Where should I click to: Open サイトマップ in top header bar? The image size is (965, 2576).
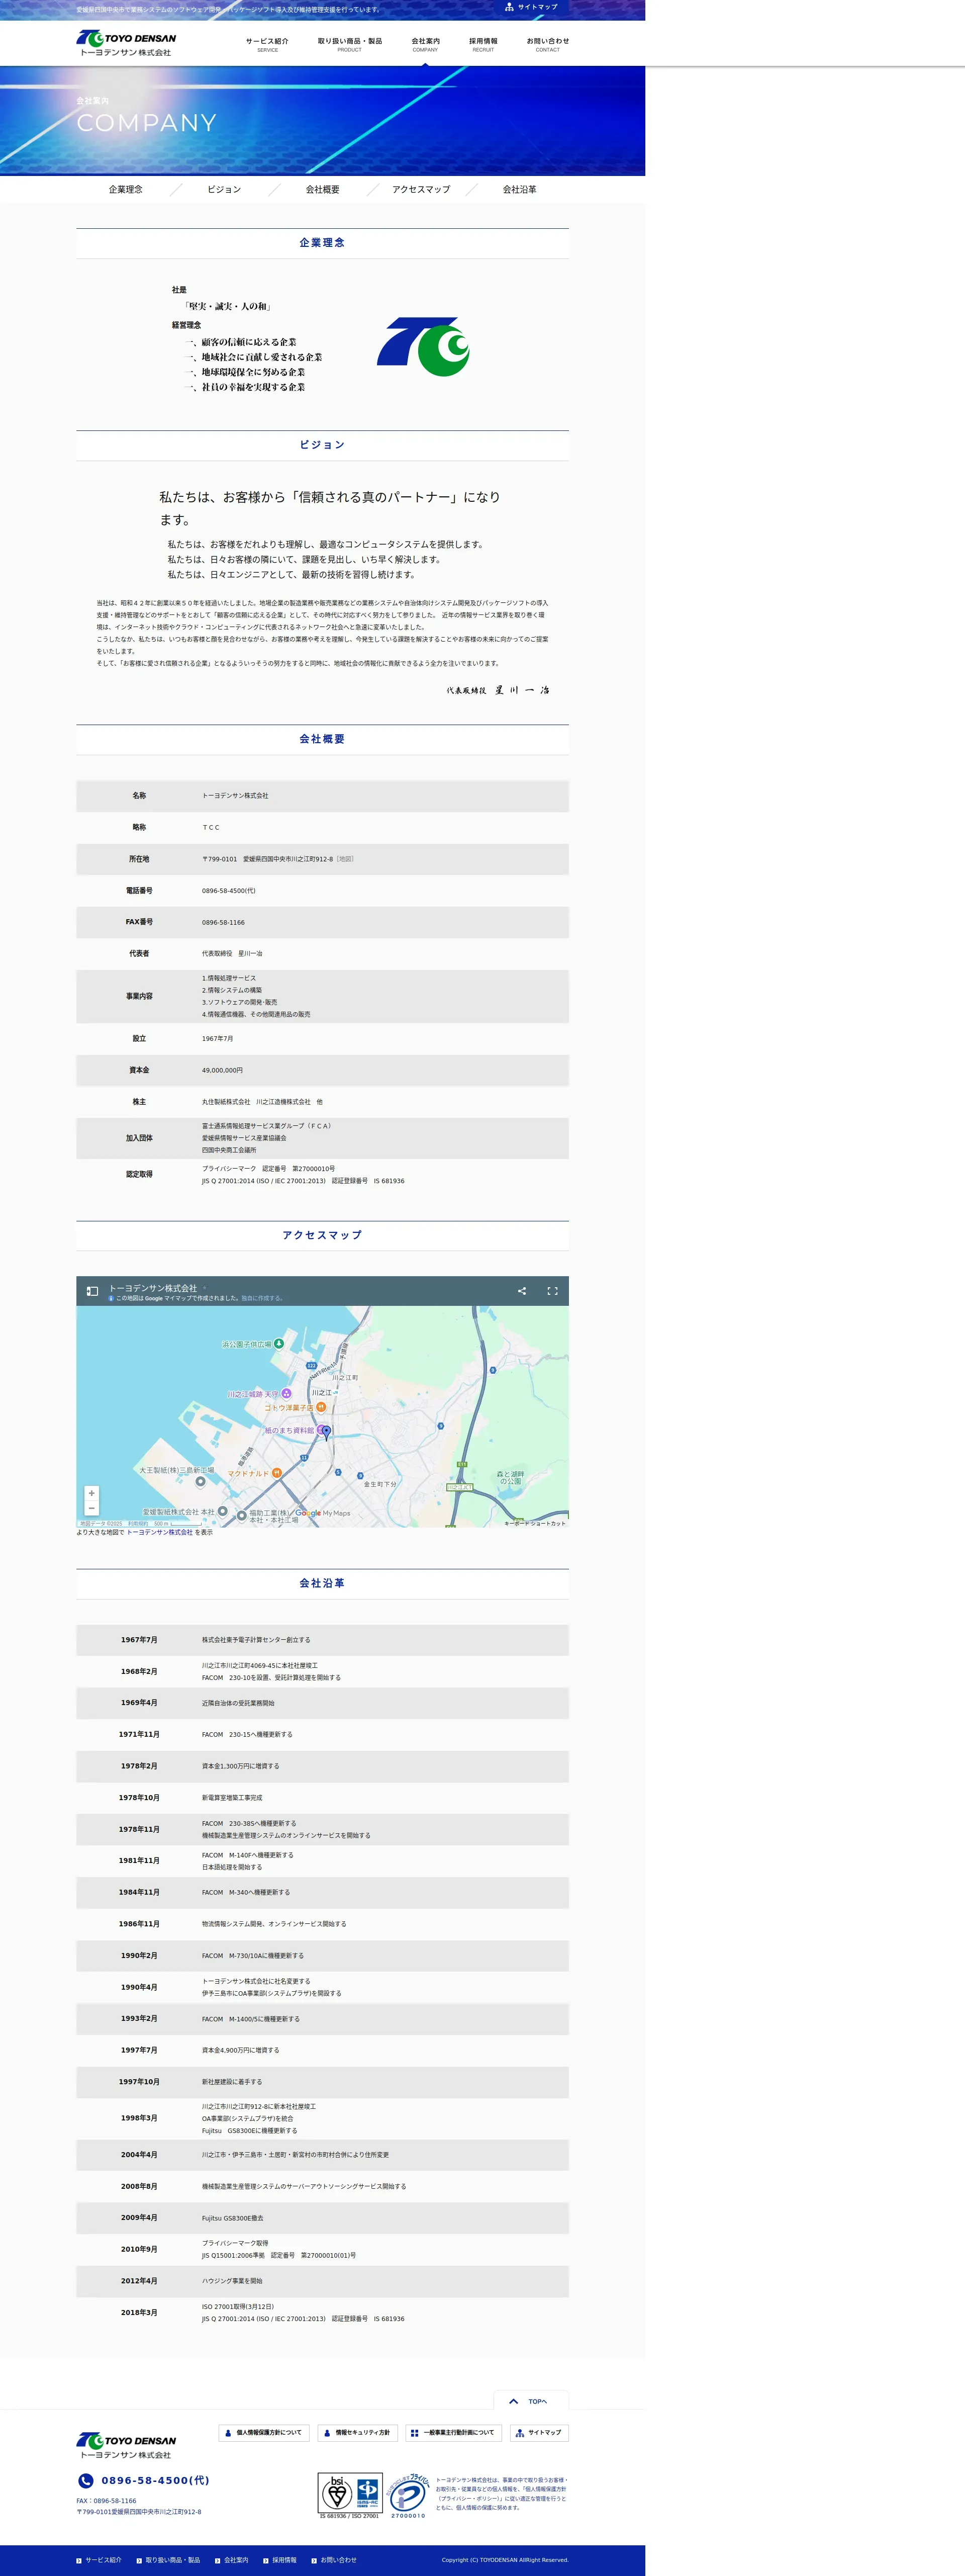[x=531, y=7]
